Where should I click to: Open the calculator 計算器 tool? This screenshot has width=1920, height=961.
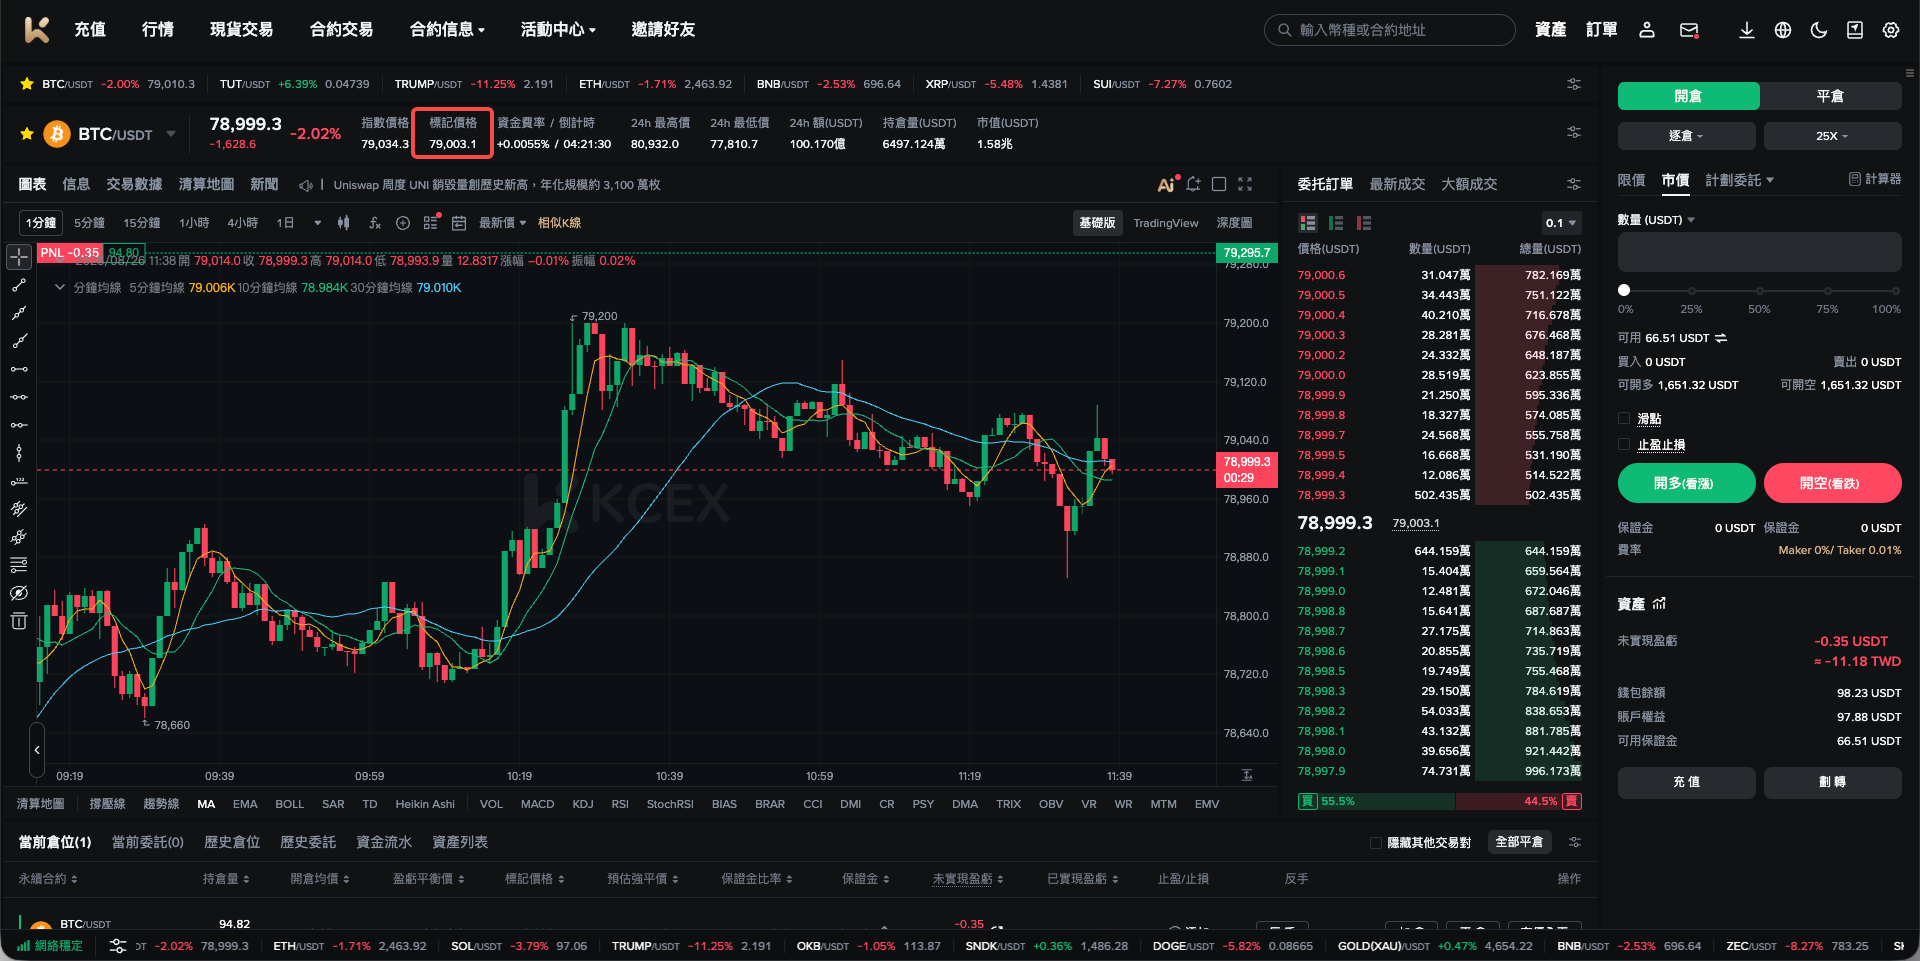coord(1875,179)
